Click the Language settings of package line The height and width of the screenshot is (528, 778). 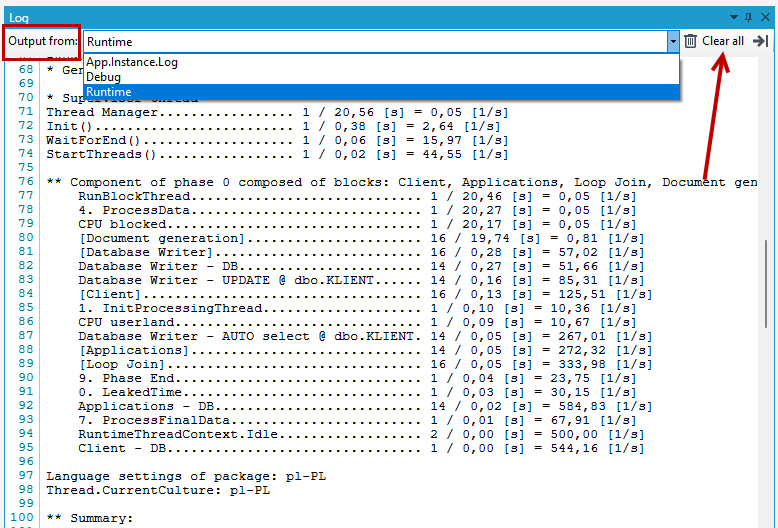click(x=186, y=476)
